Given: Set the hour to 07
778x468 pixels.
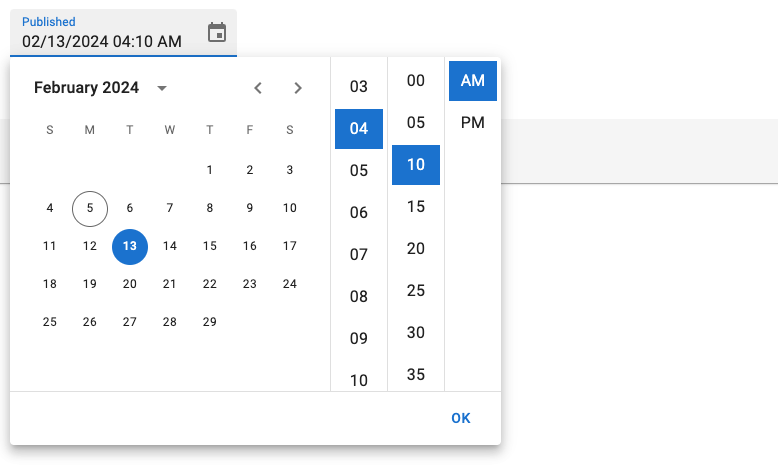Looking at the screenshot, I should click(359, 255).
